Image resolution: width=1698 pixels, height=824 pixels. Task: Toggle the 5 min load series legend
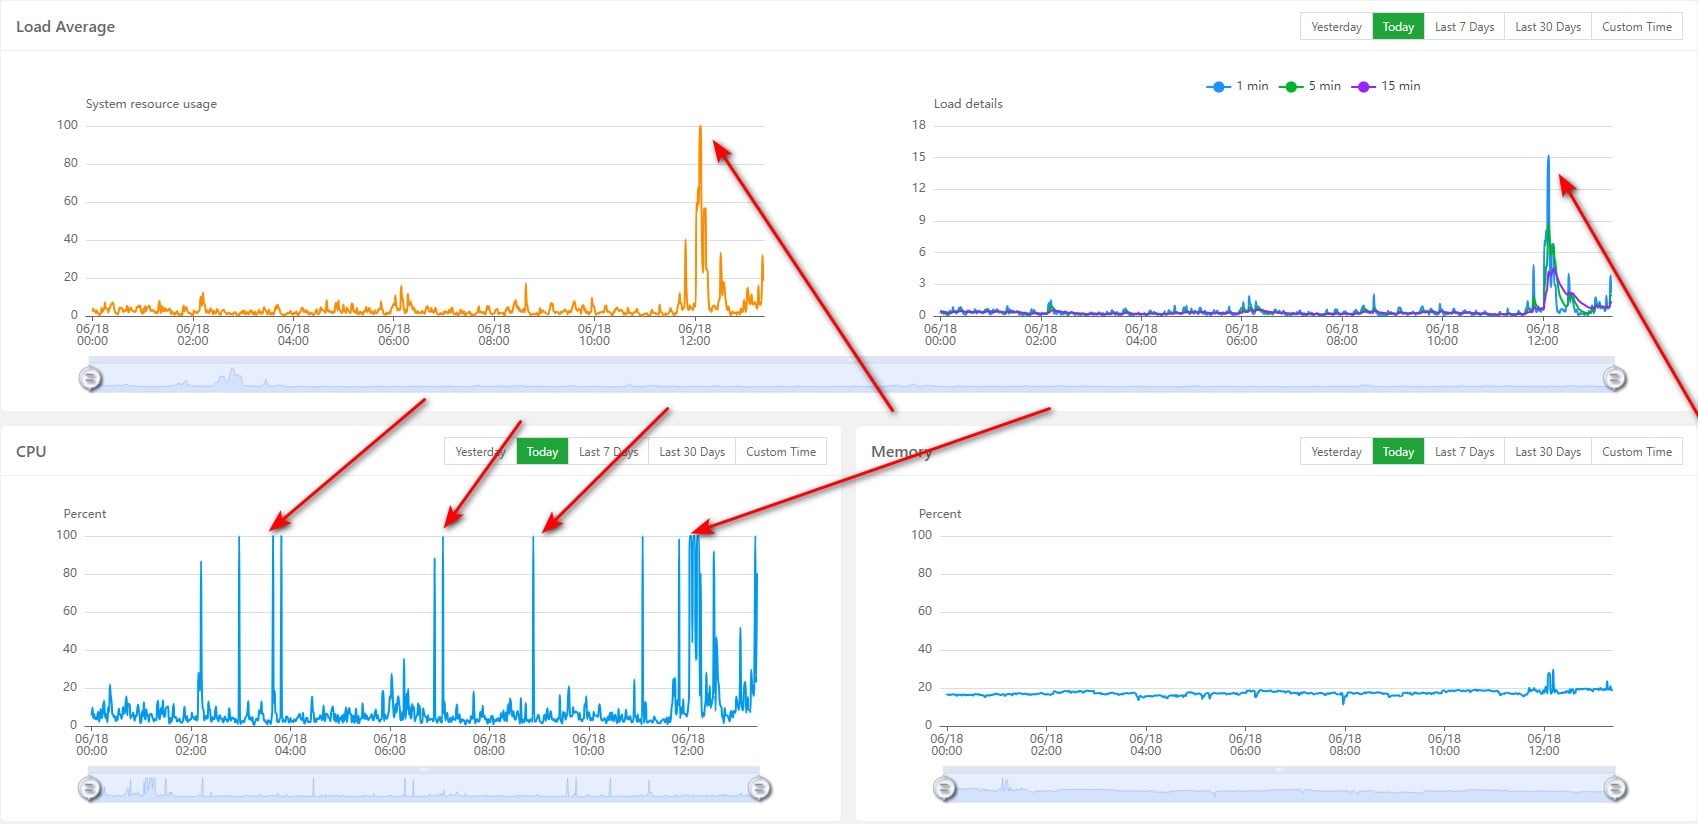point(1310,86)
